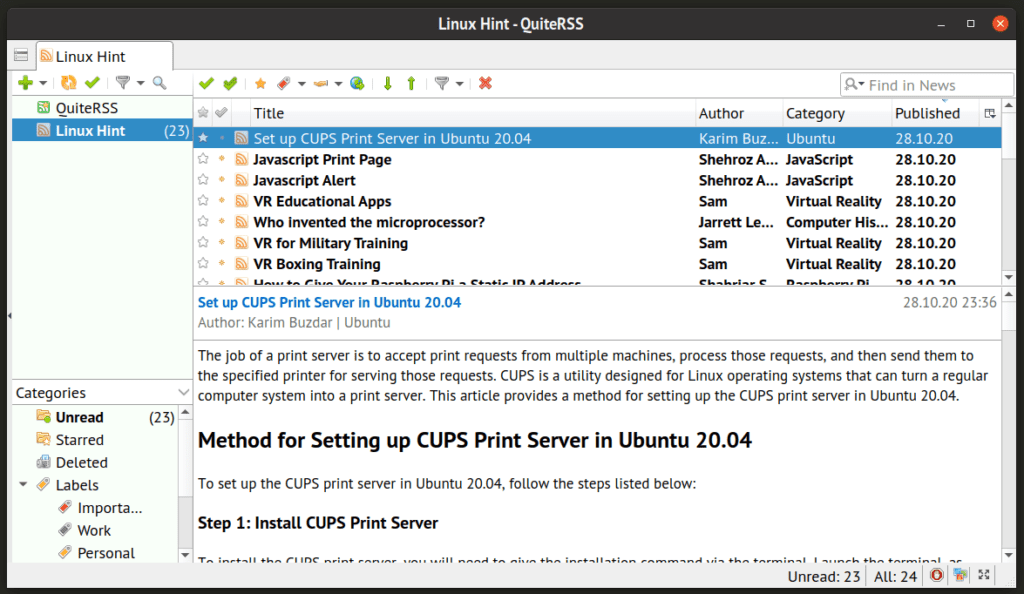Toggle fullscreen mode from status bar
The image size is (1024, 594).
(x=984, y=575)
